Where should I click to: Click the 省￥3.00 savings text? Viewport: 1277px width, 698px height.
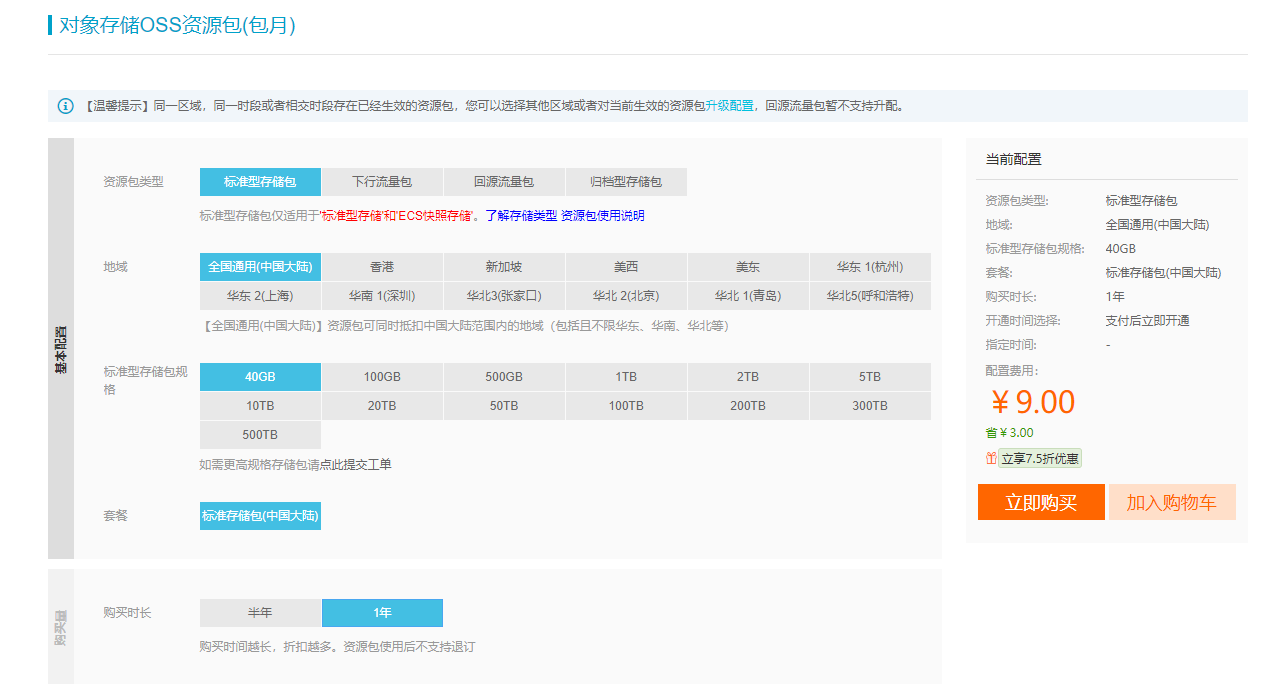(x=1009, y=433)
